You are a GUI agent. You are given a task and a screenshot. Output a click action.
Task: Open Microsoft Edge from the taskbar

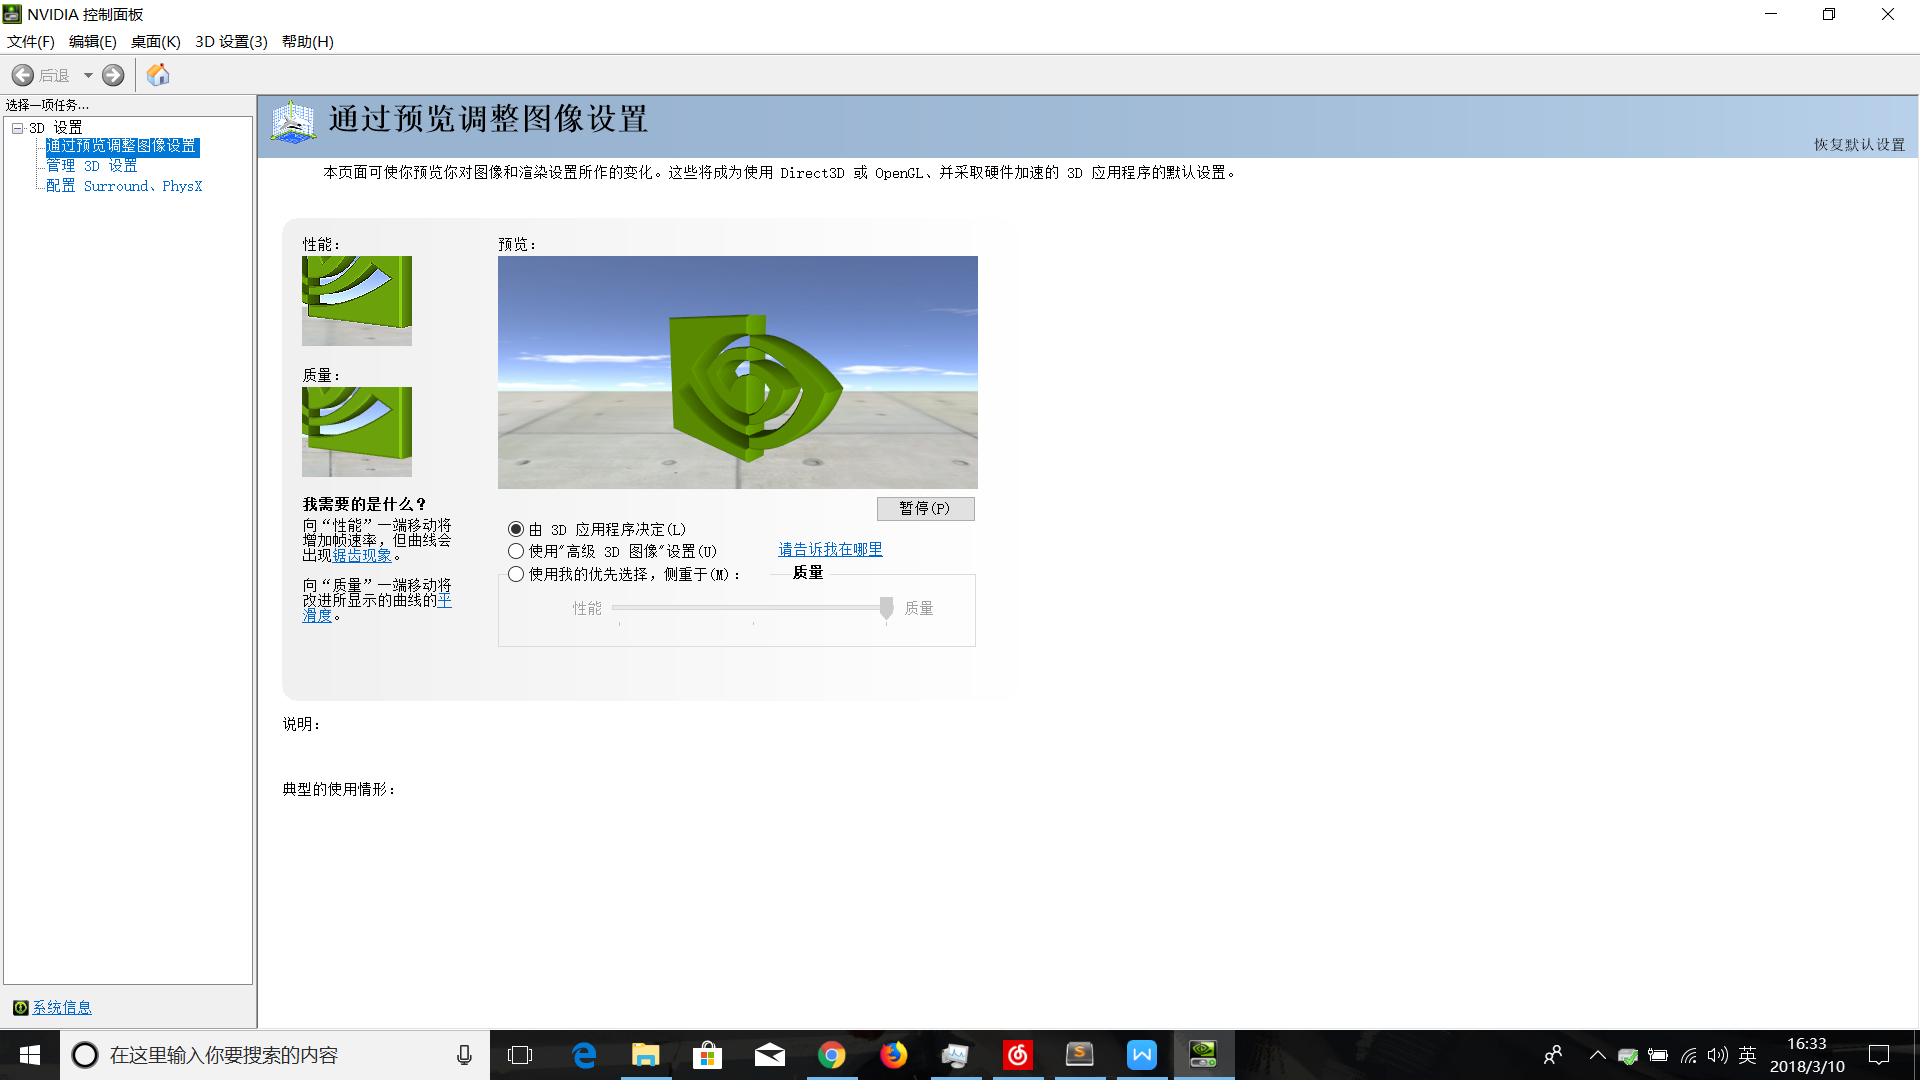pos(584,1055)
